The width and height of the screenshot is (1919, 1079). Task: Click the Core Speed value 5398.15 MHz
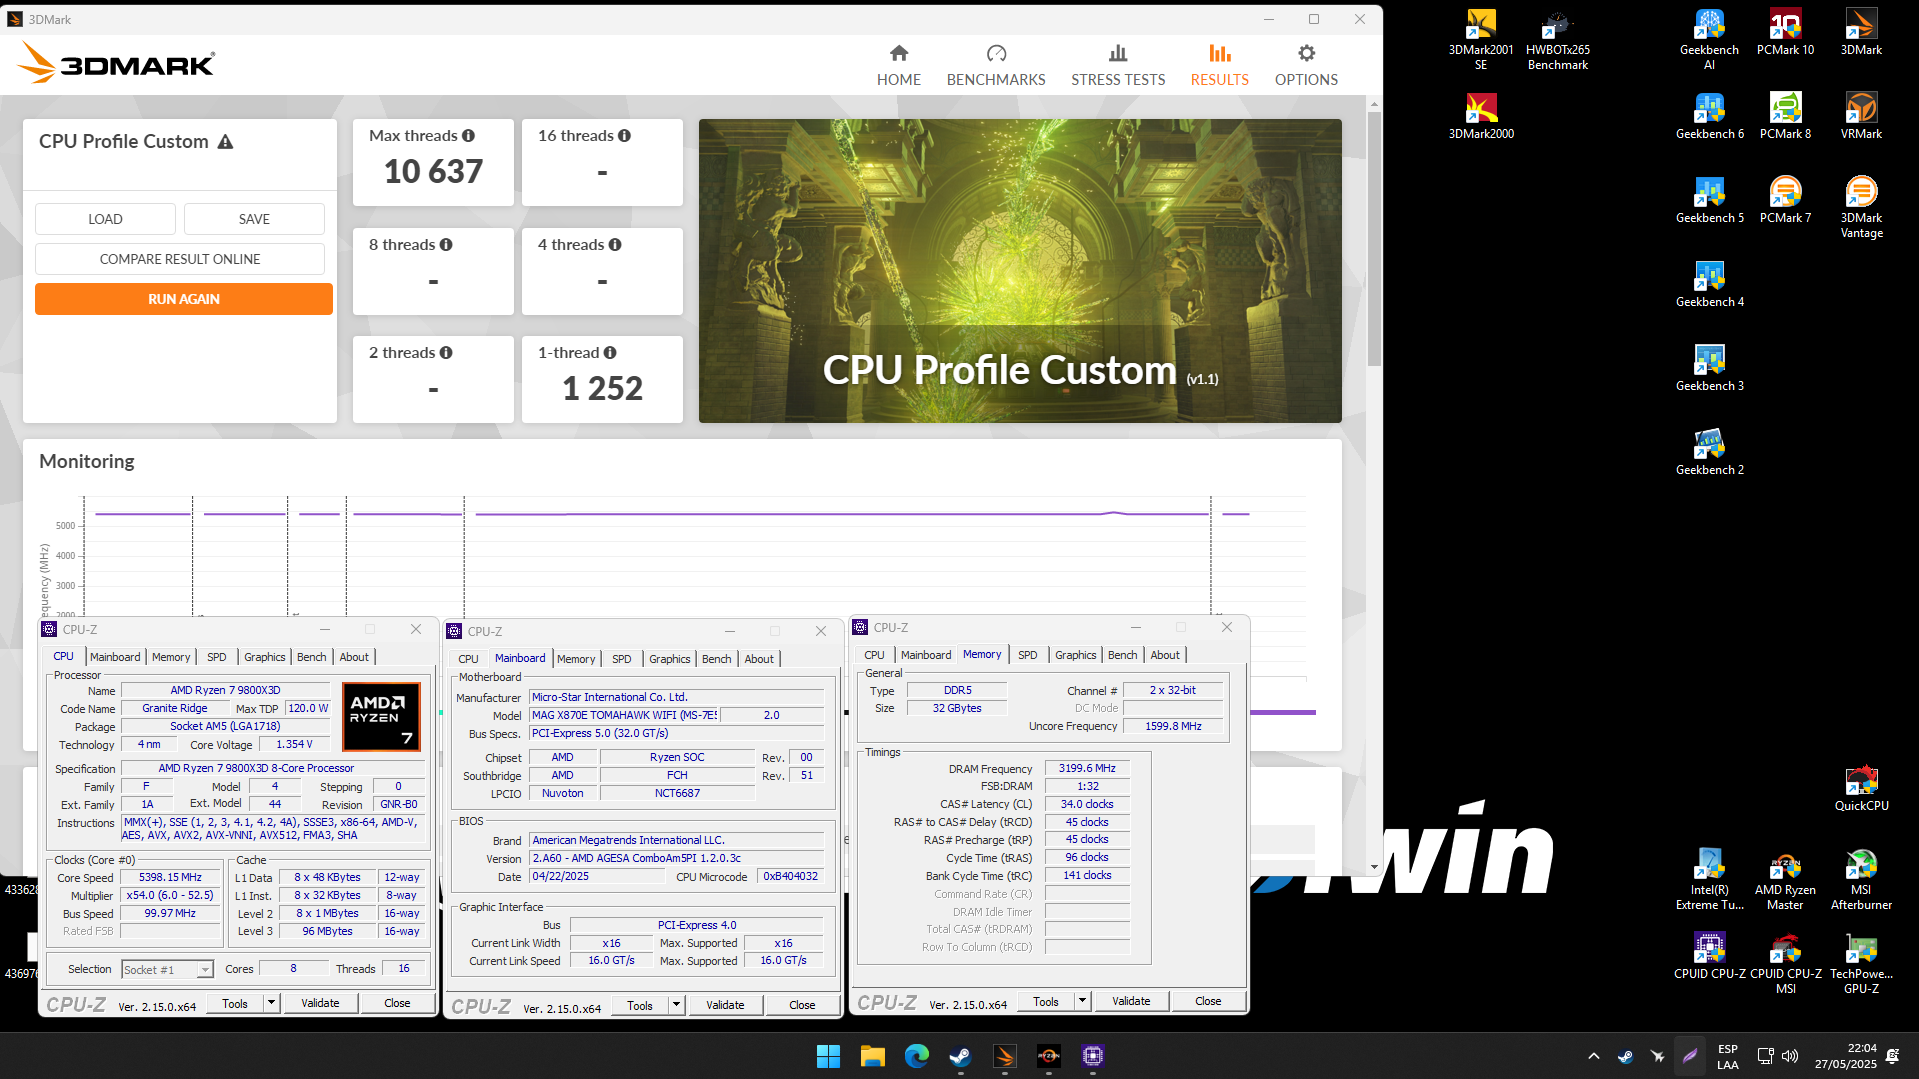point(170,878)
